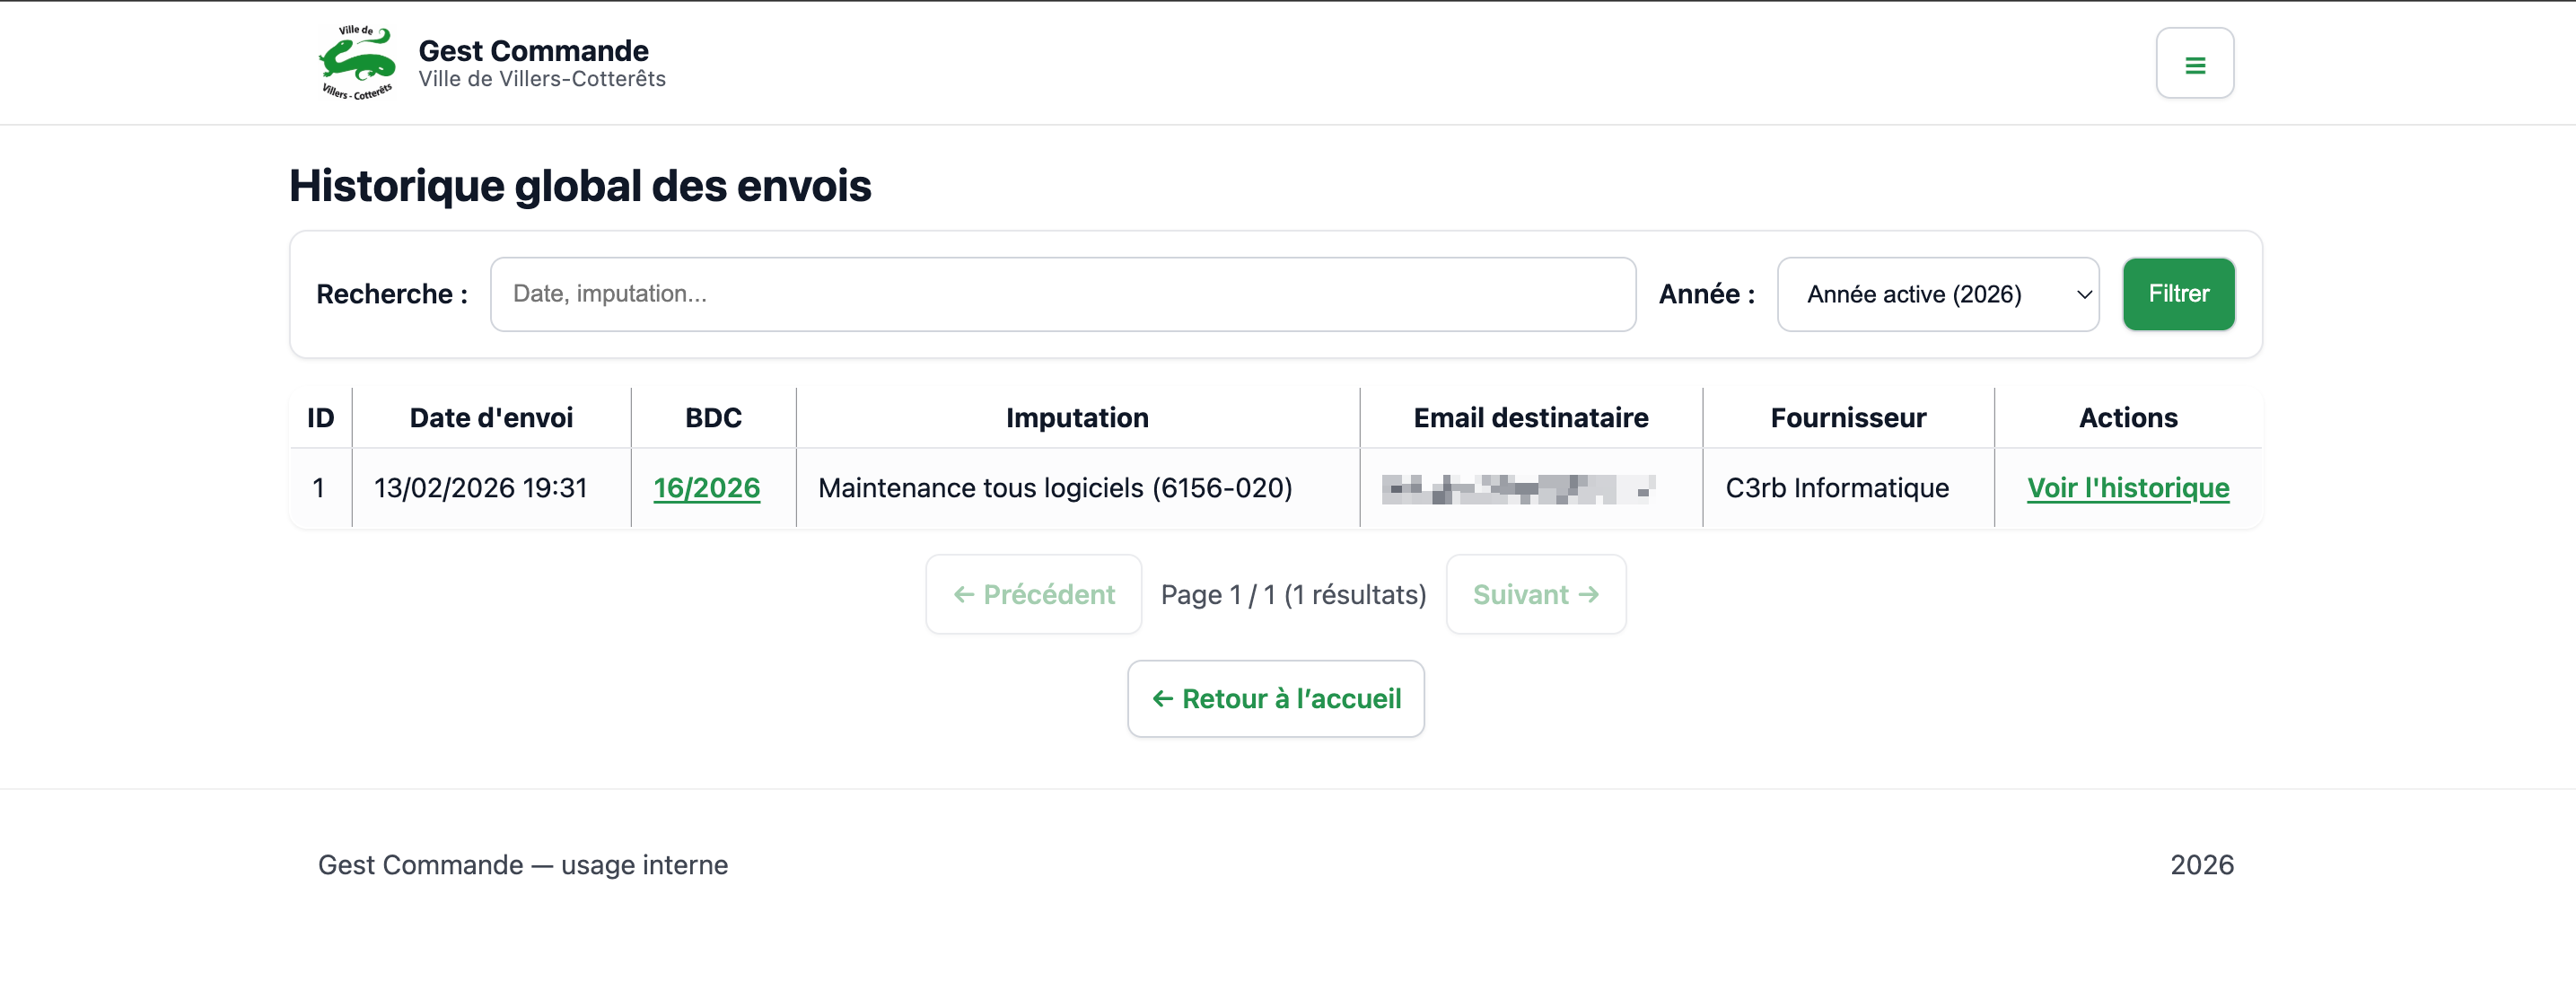The image size is (2576, 982).
Task: Go to next page with Suivant
Action: click(1535, 594)
